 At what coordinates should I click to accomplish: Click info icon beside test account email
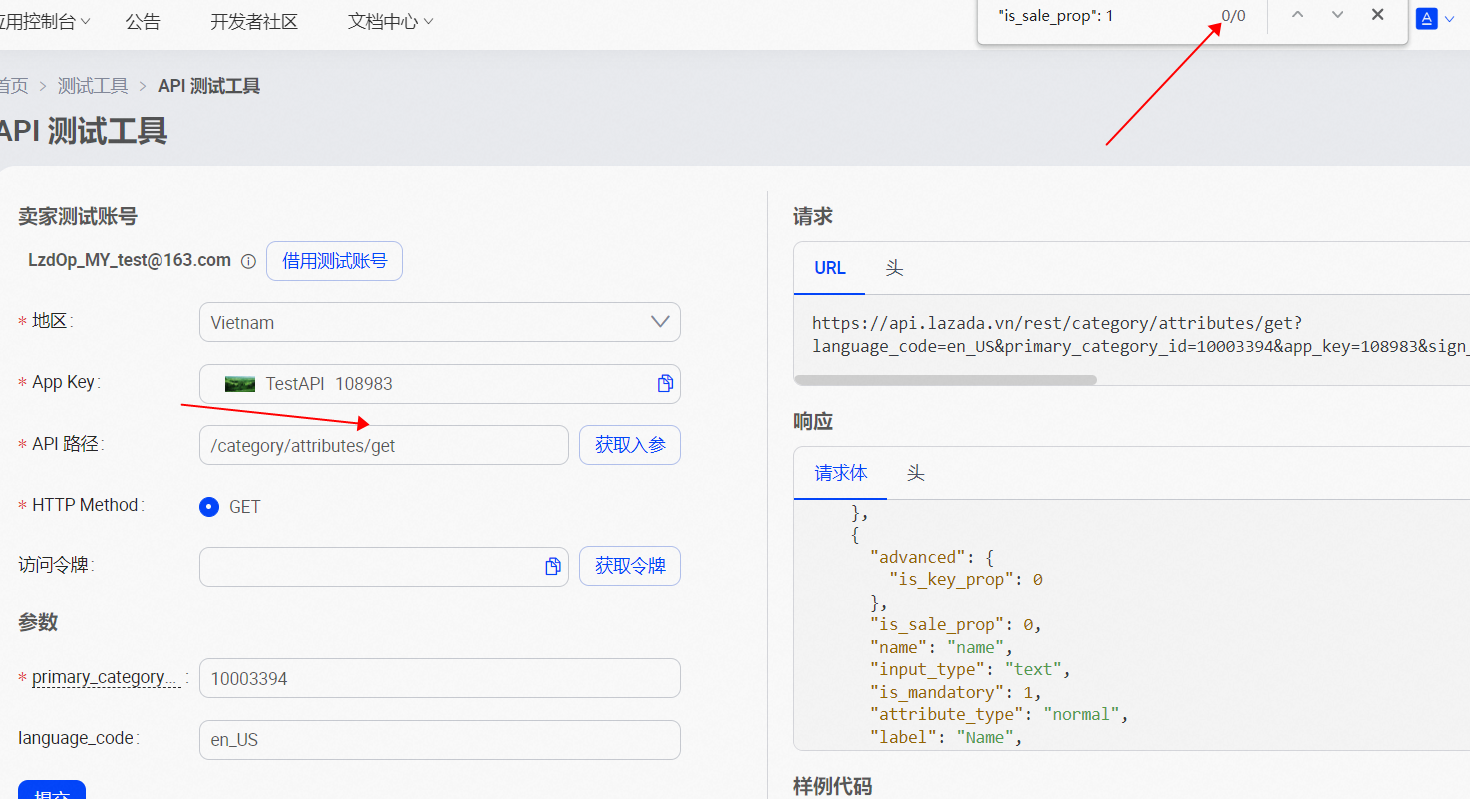(248, 261)
